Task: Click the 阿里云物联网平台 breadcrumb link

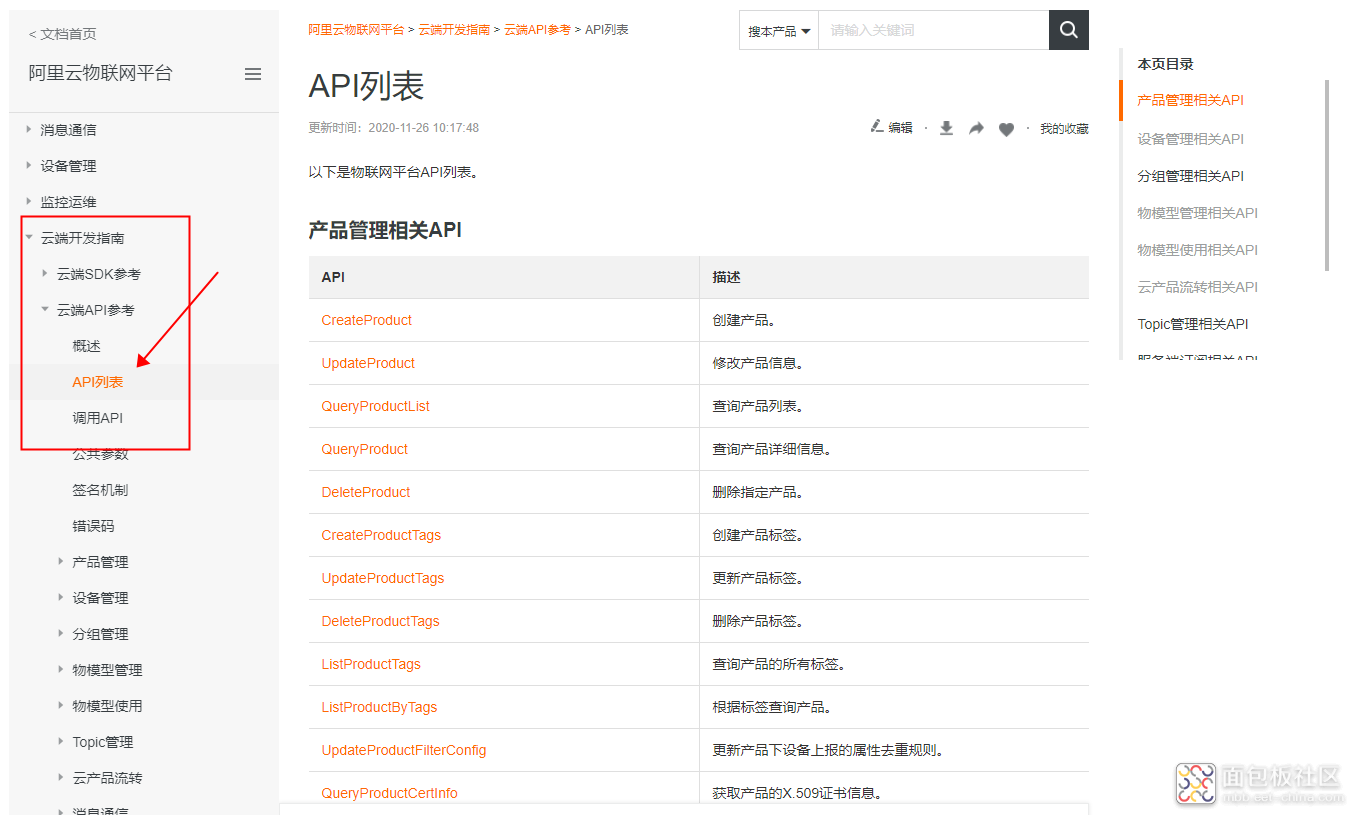Action: pyautogui.click(x=356, y=30)
